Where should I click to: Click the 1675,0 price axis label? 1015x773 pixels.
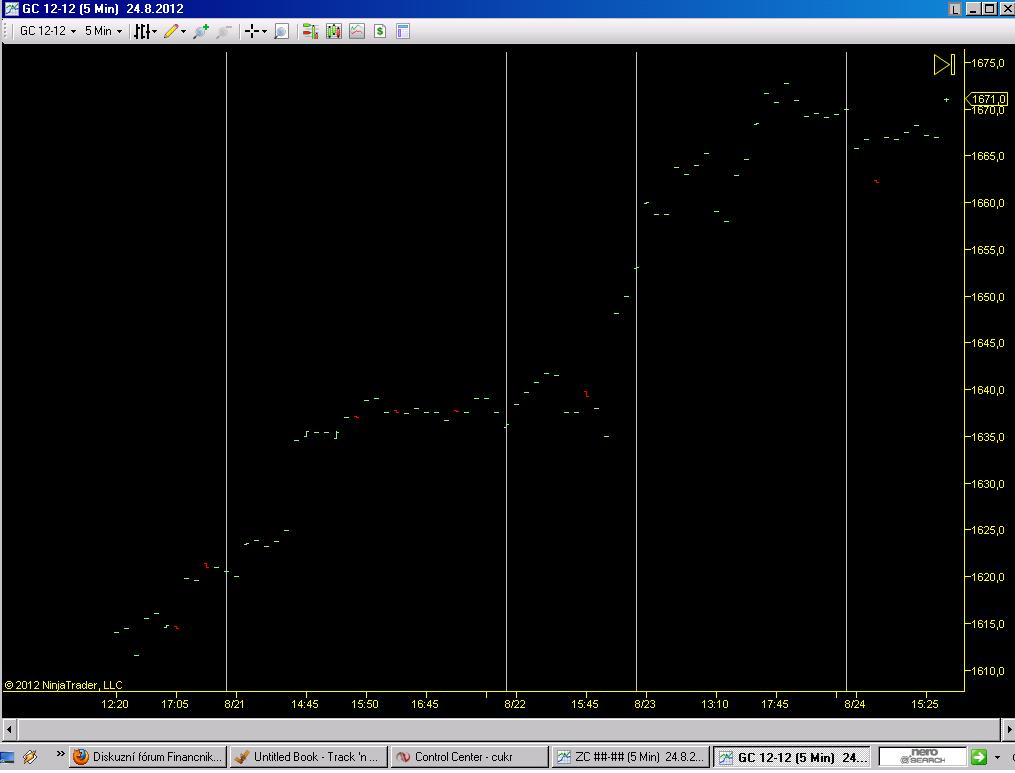coord(988,63)
